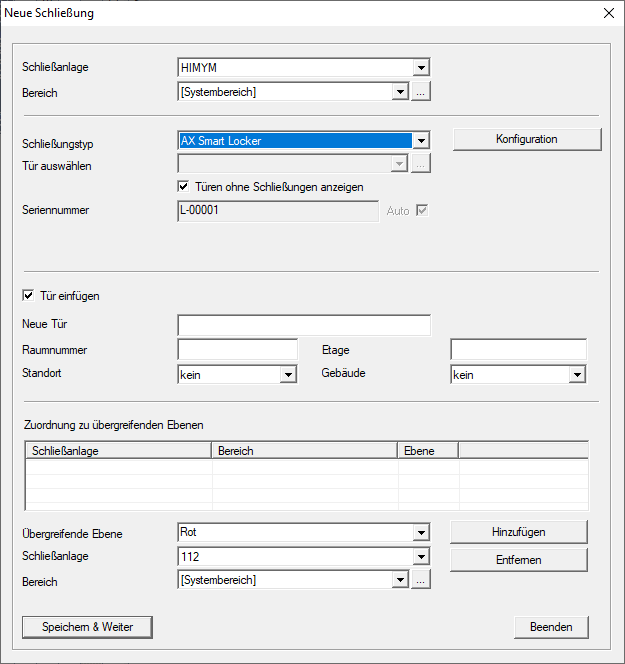Click the Etage input field
625x664 pixels.
point(517,349)
